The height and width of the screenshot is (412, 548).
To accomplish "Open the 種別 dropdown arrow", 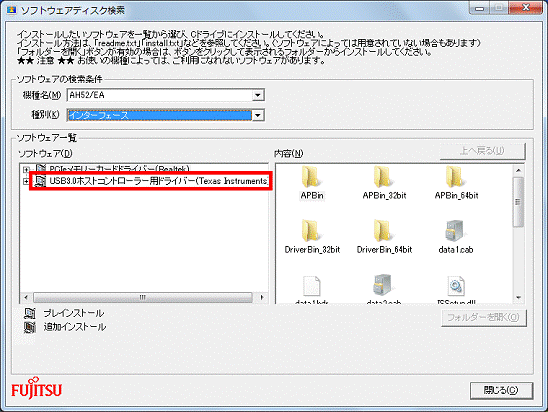I will pos(258,115).
